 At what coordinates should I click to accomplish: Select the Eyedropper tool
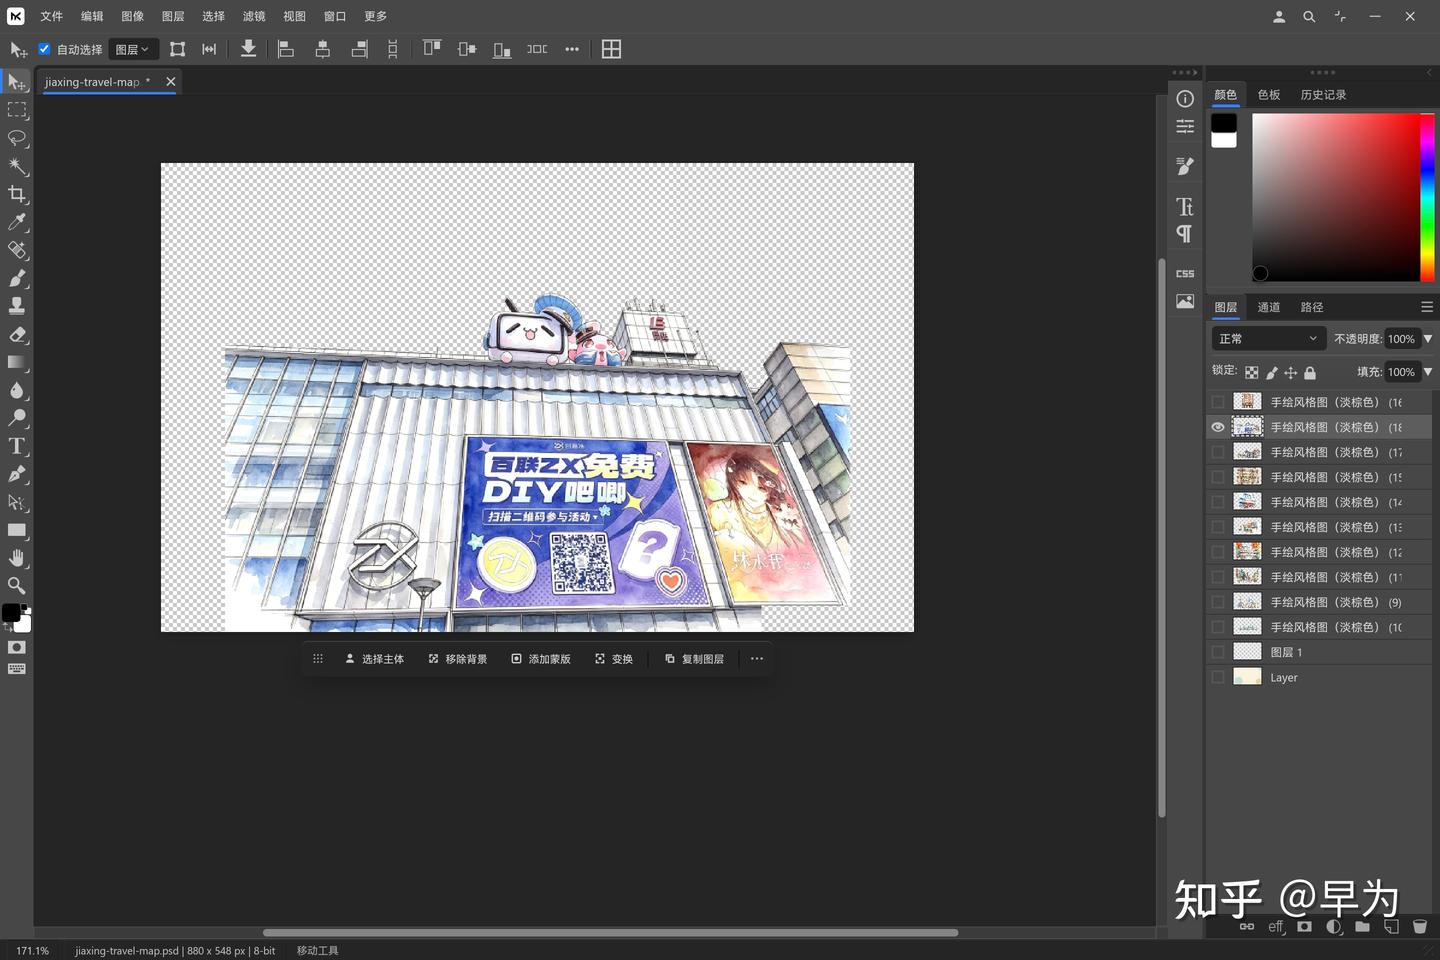17,222
